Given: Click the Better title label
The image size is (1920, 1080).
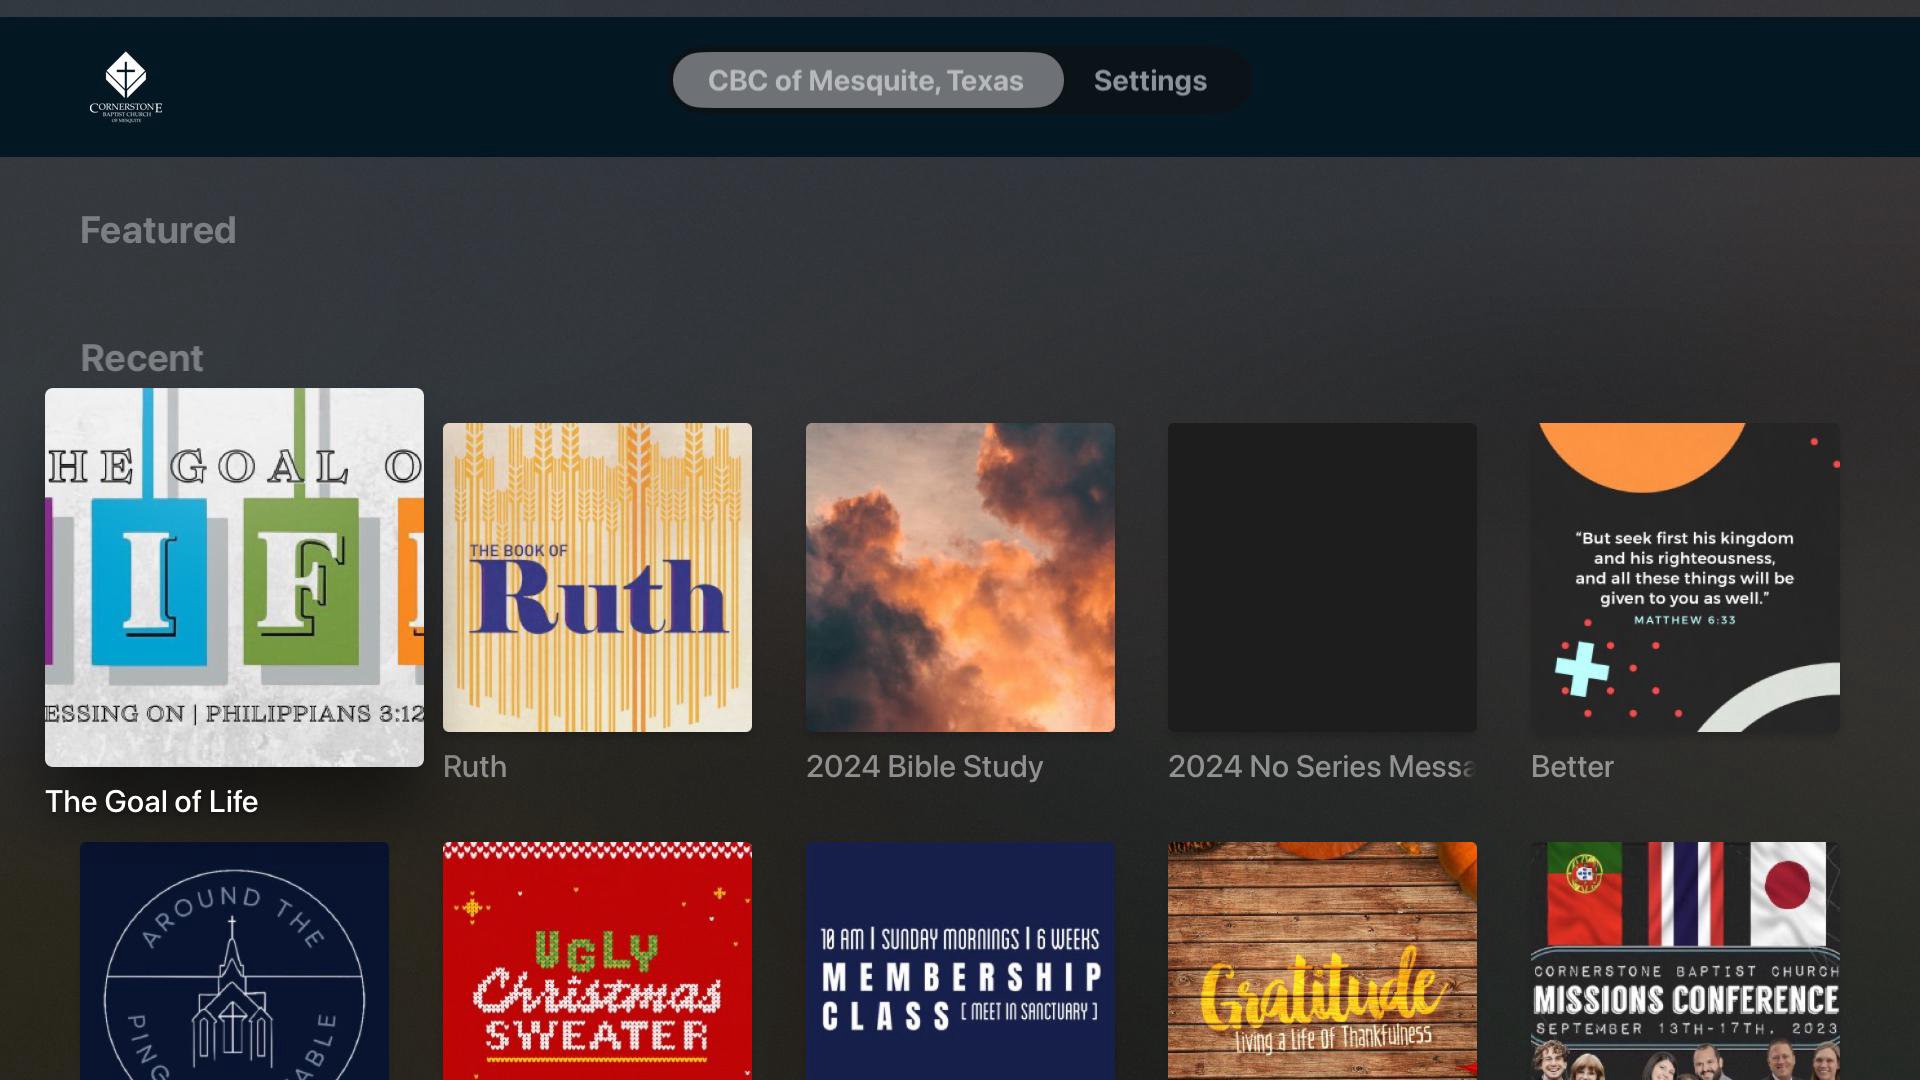Looking at the screenshot, I should click(1572, 766).
